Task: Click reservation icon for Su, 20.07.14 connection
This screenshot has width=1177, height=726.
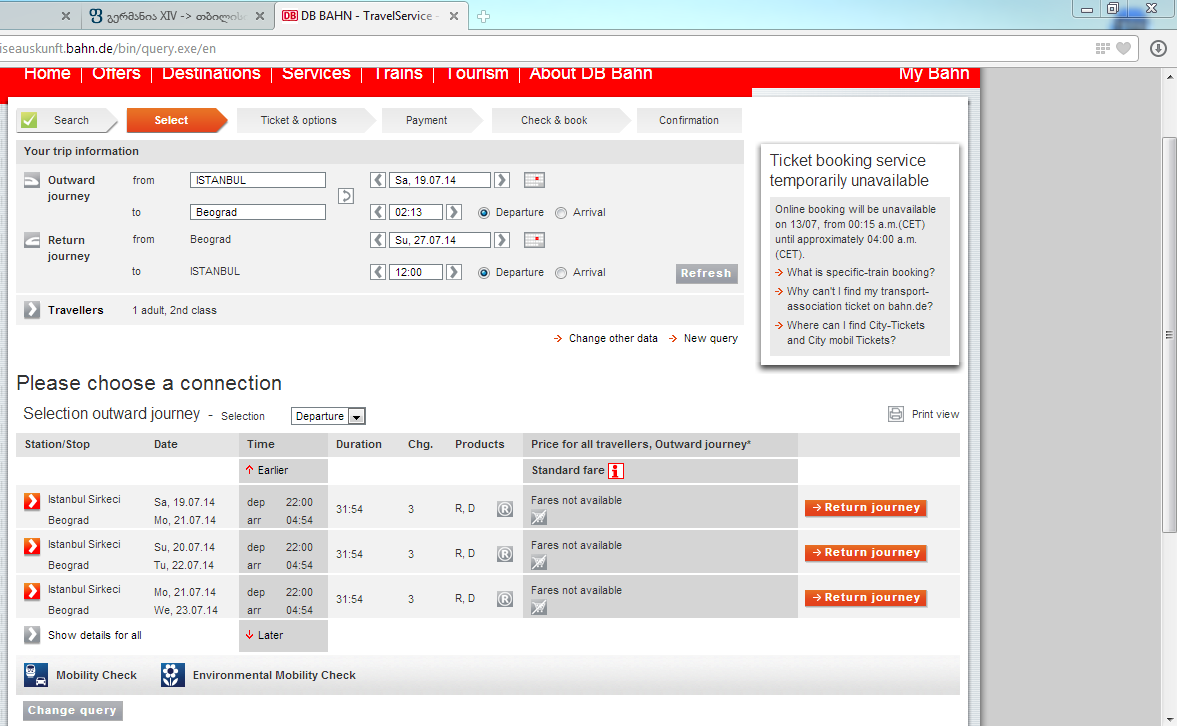Action: (504, 554)
